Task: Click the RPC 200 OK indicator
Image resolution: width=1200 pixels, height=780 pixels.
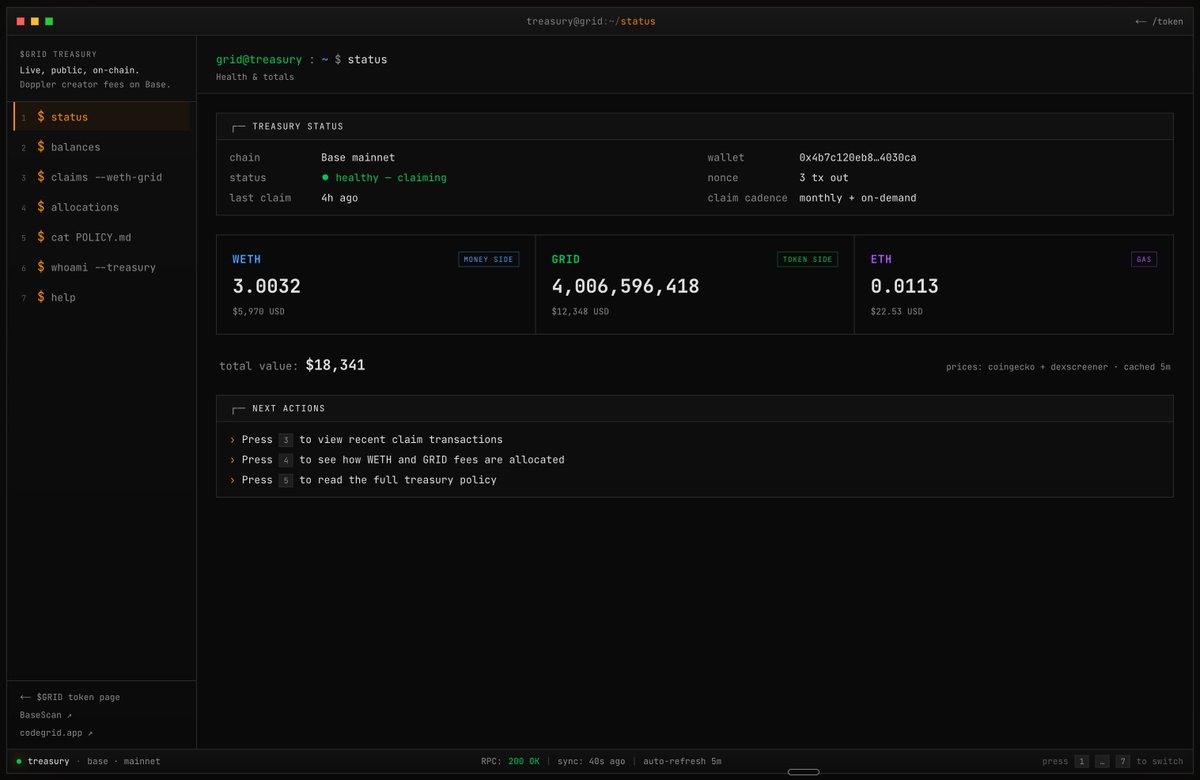Action: 510,761
